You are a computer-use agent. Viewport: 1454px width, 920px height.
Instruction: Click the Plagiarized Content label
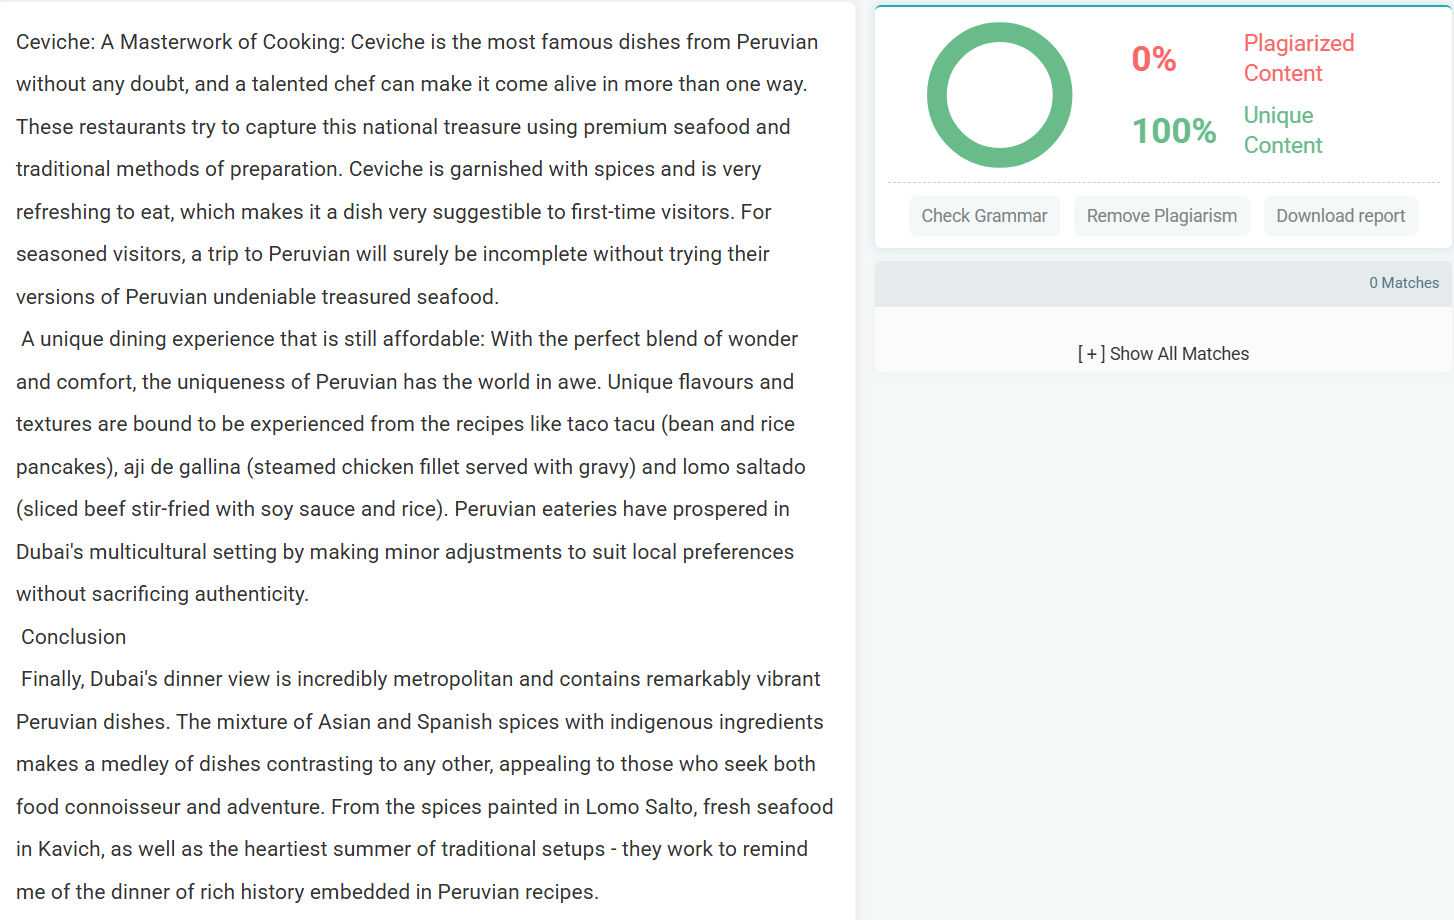coord(1298,58)
